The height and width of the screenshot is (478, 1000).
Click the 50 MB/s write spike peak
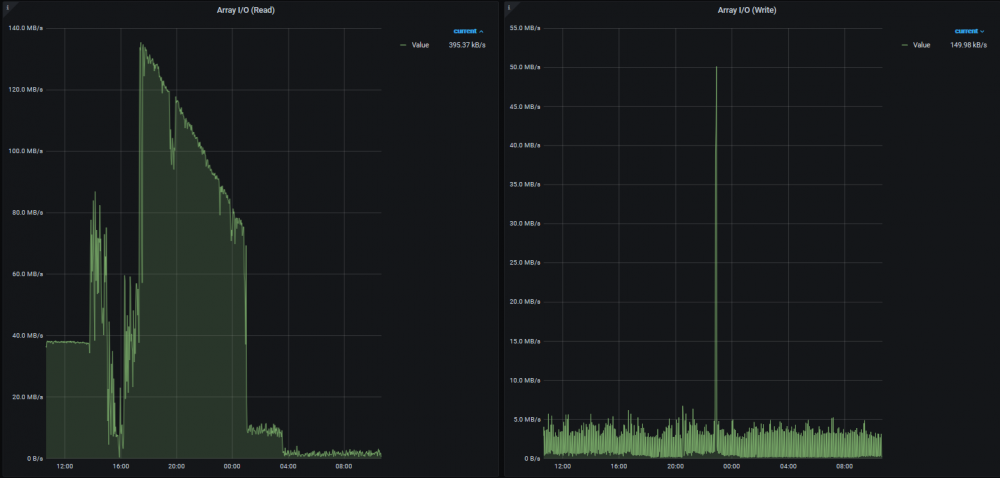pyautogui.click(x=716, y=67)
